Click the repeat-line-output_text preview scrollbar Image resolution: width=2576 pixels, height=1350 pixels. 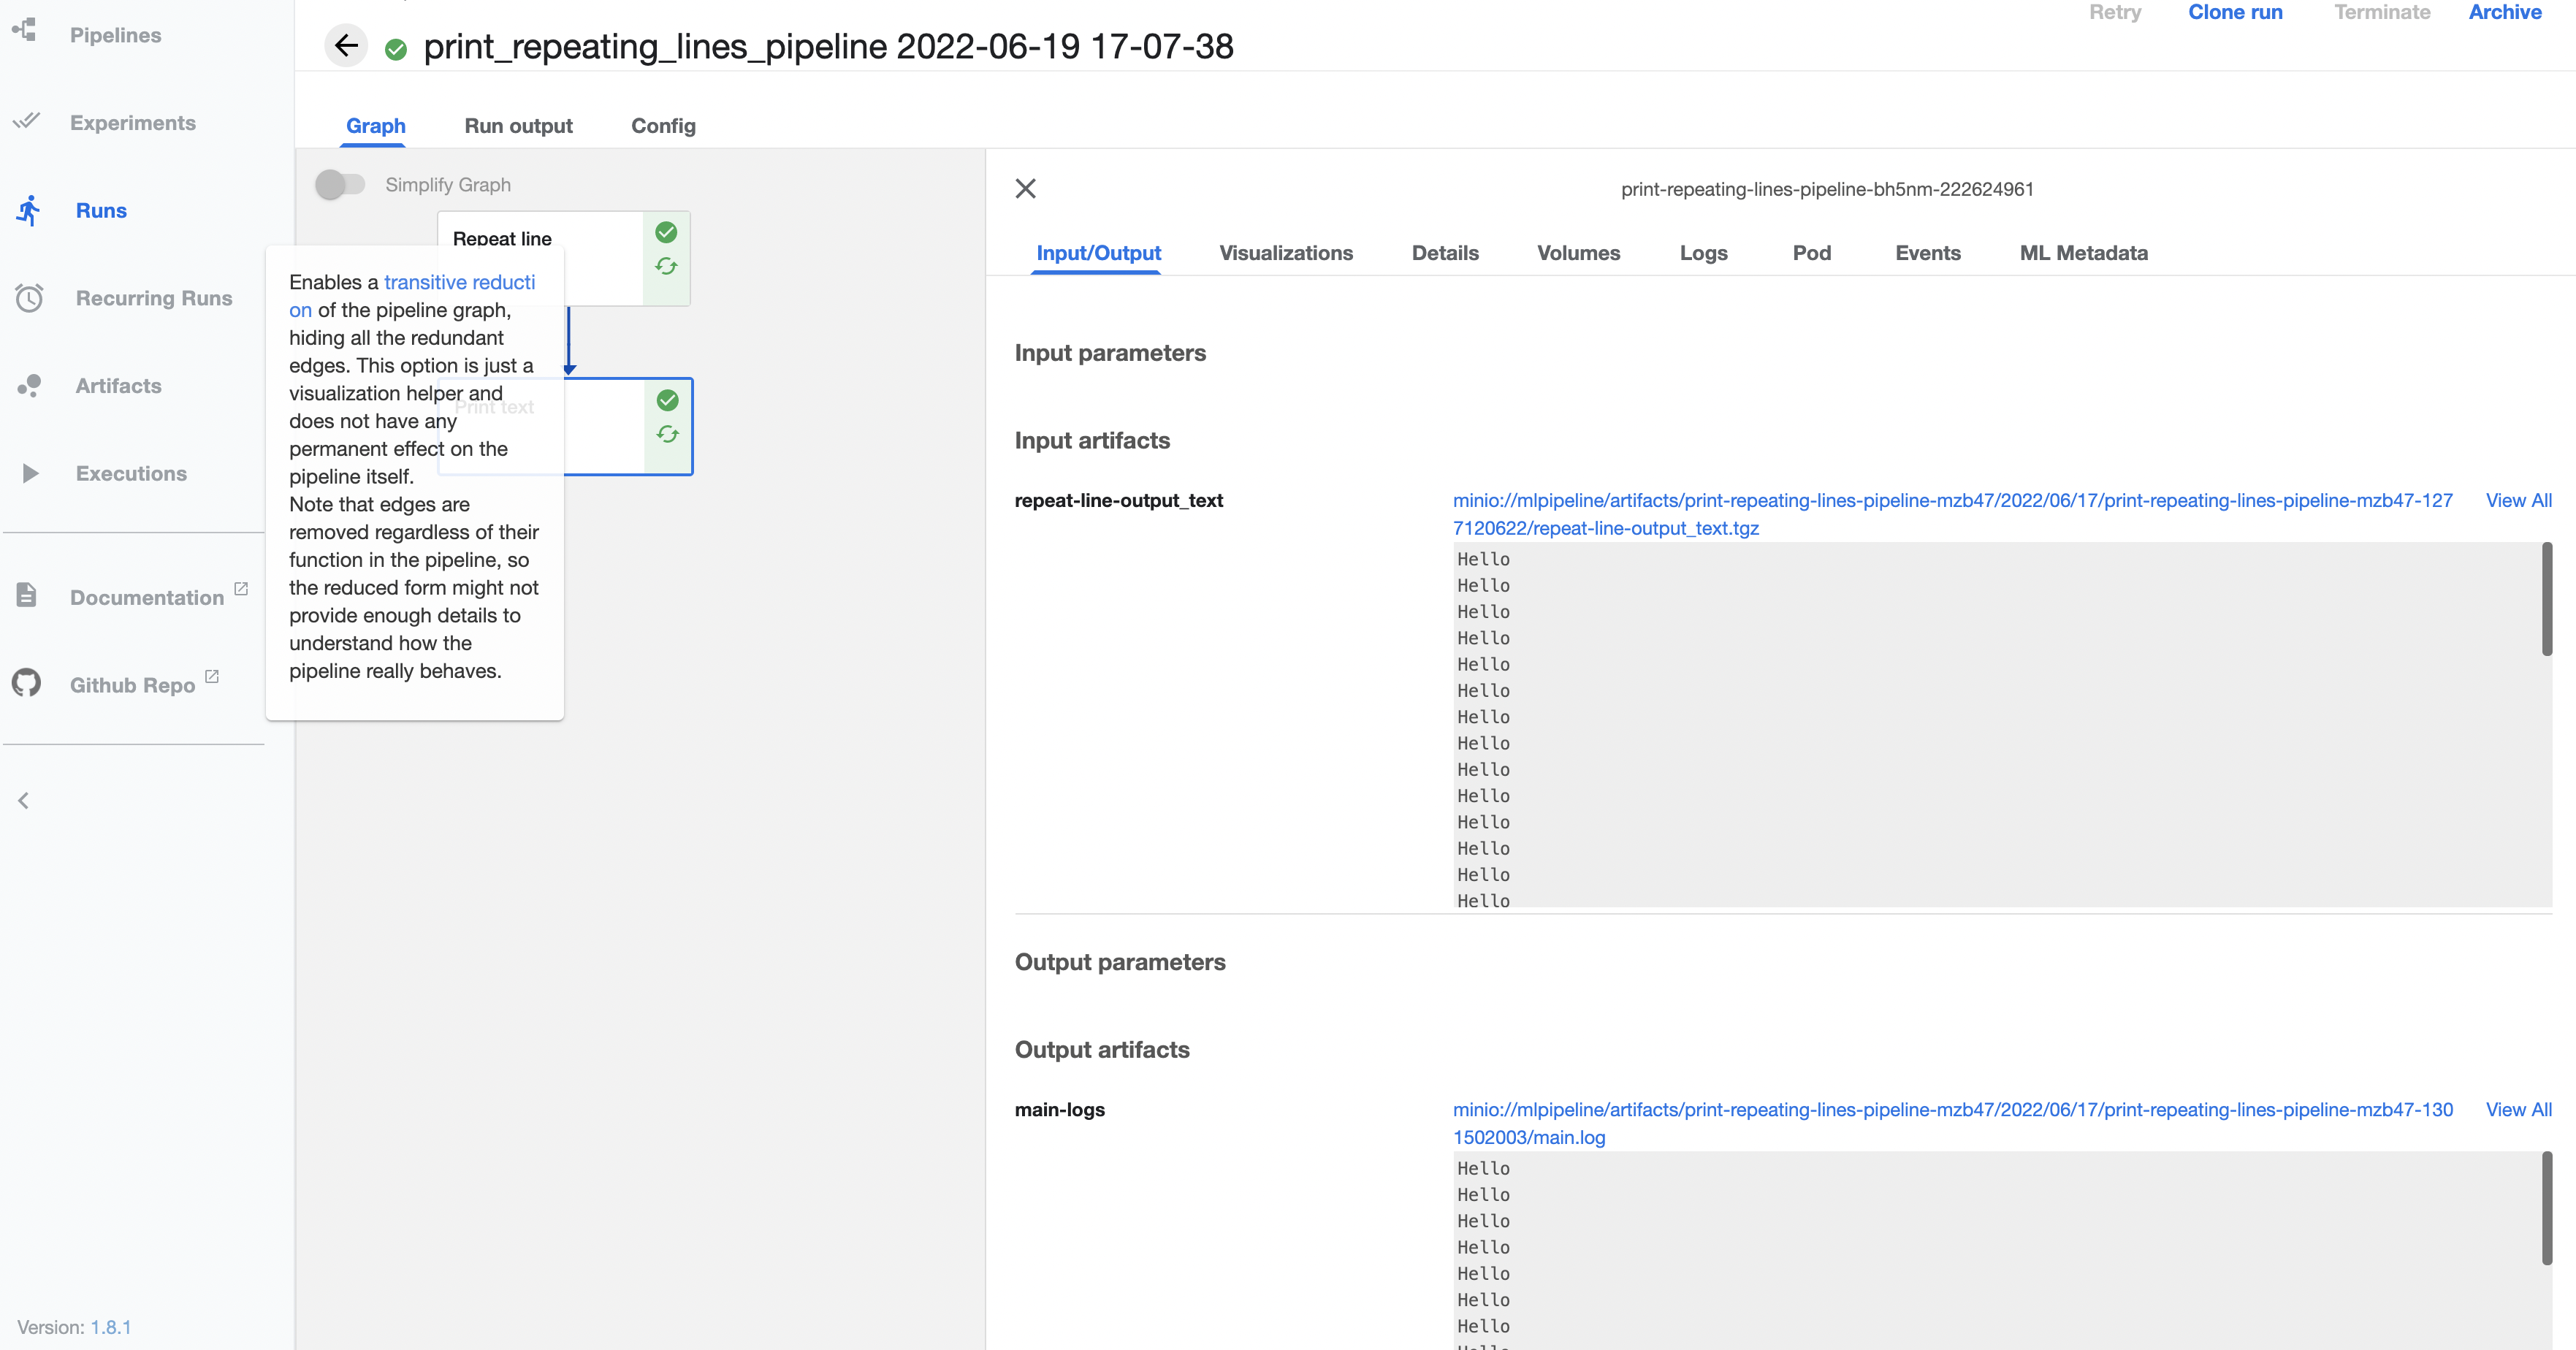pyautogui.click(x=2546, y=600)
